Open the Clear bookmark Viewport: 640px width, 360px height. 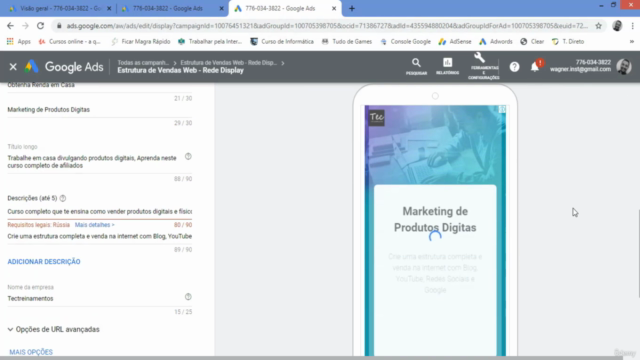point(532,42)
